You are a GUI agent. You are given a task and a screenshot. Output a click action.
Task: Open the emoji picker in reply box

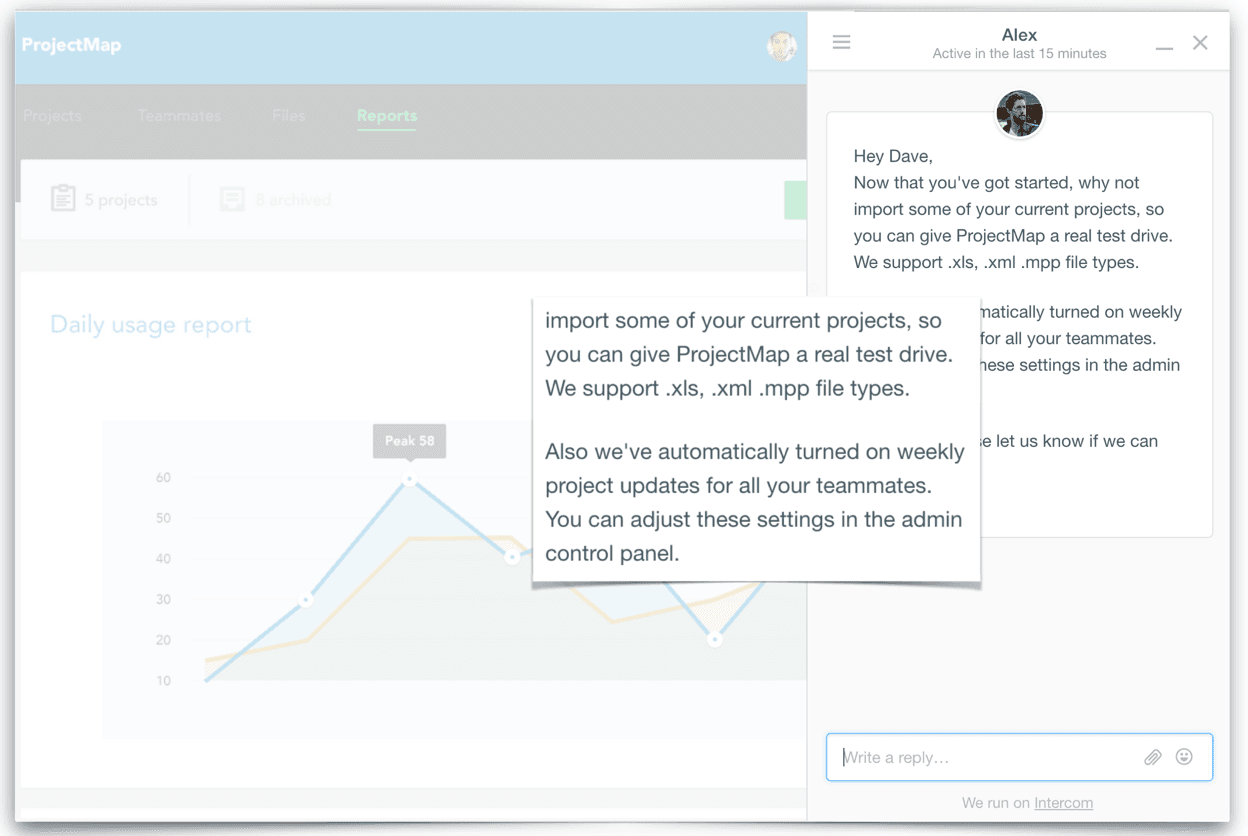[x=1184, y=757]
